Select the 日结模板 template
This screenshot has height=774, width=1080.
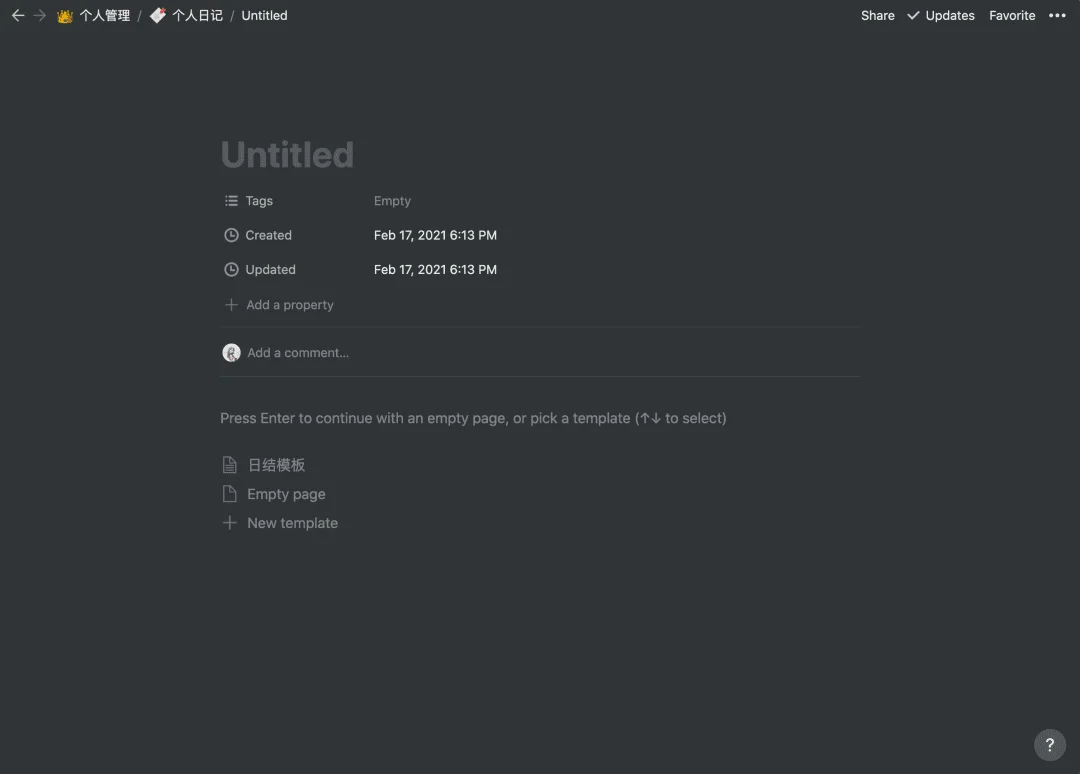point(276,465)
